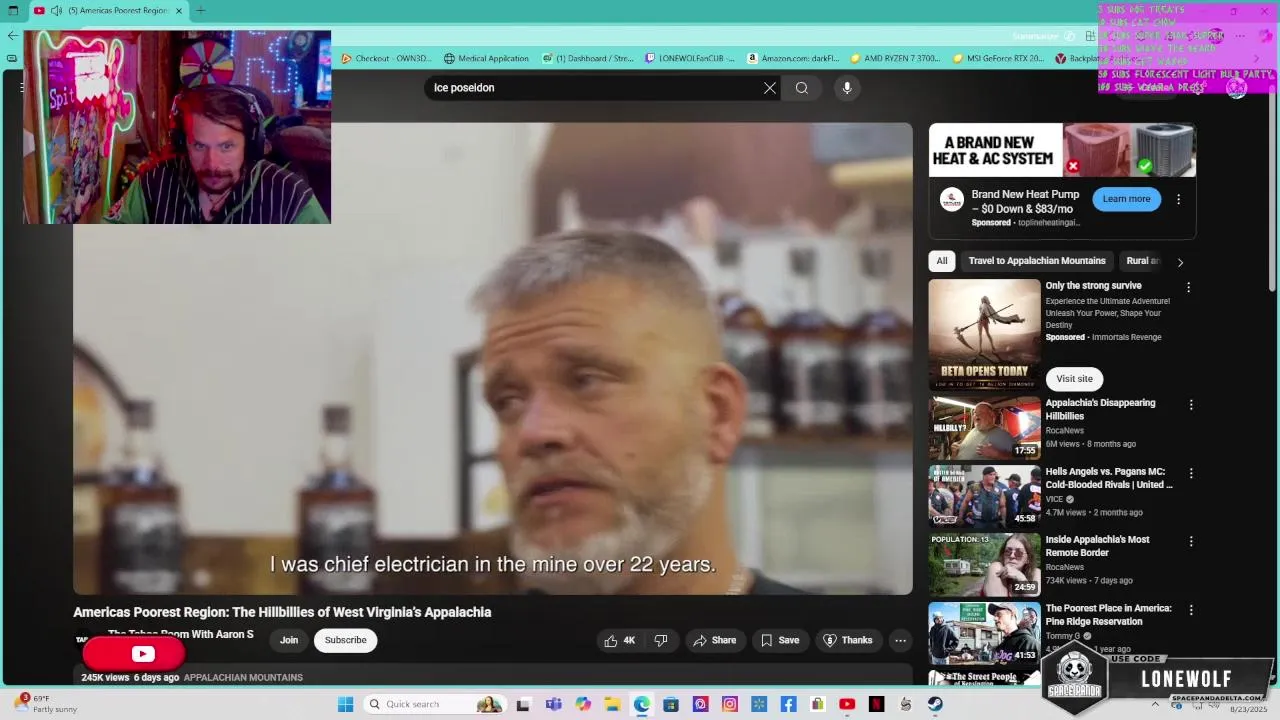The image size is (1280, 720).
Task: Select the Rural chip
Action: coord(1143,261)
